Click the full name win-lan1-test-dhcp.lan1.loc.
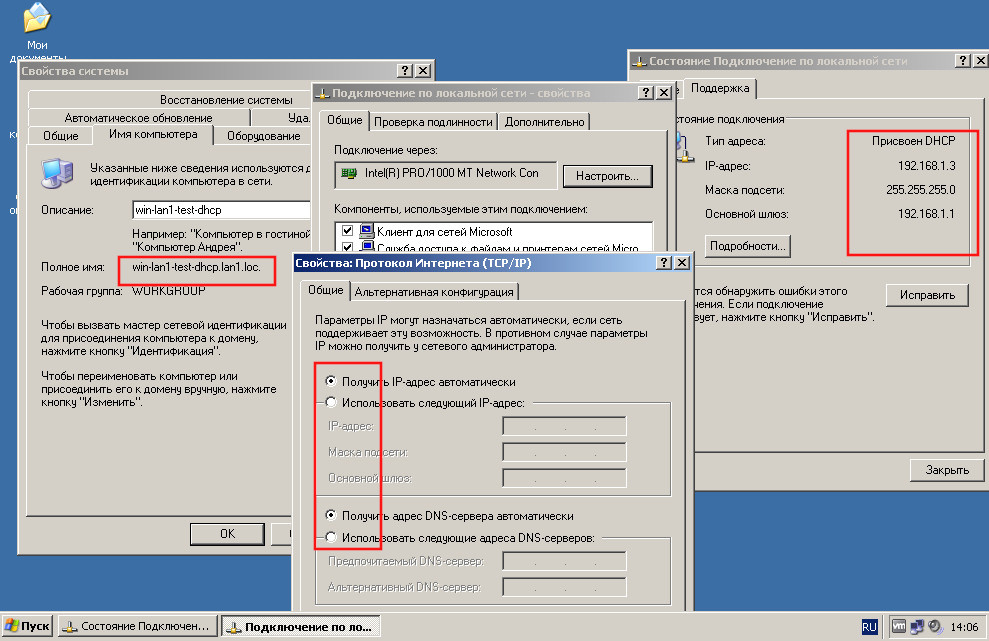This screenshot has height=641, width=989. coord(196,267)
